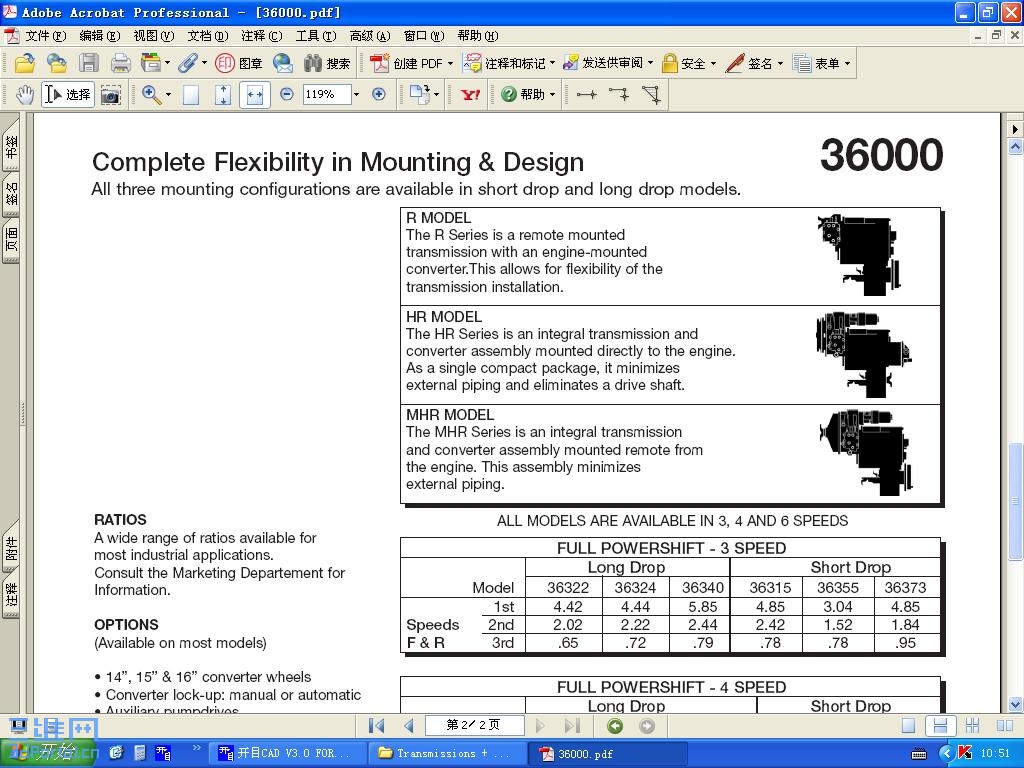The image size is (1024, 768).
Task: Select the perimeter measuring tool
Action: click(618, 95)
